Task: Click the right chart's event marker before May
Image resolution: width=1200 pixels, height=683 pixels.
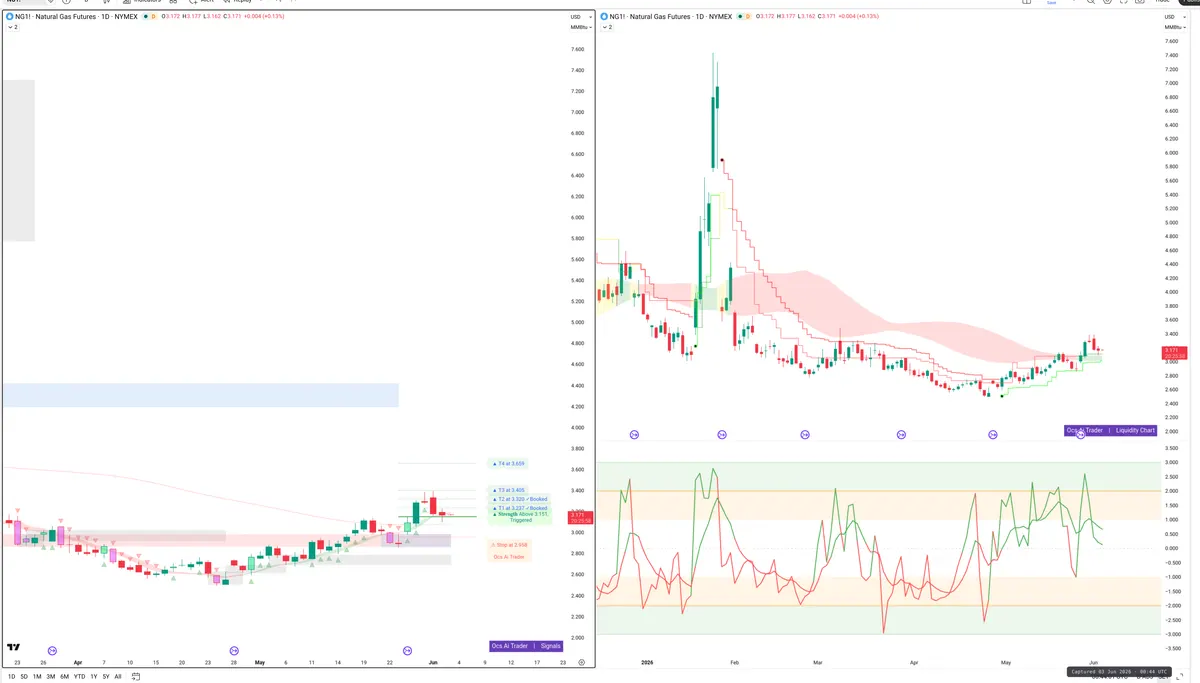Action: click(x=993, y=434)
